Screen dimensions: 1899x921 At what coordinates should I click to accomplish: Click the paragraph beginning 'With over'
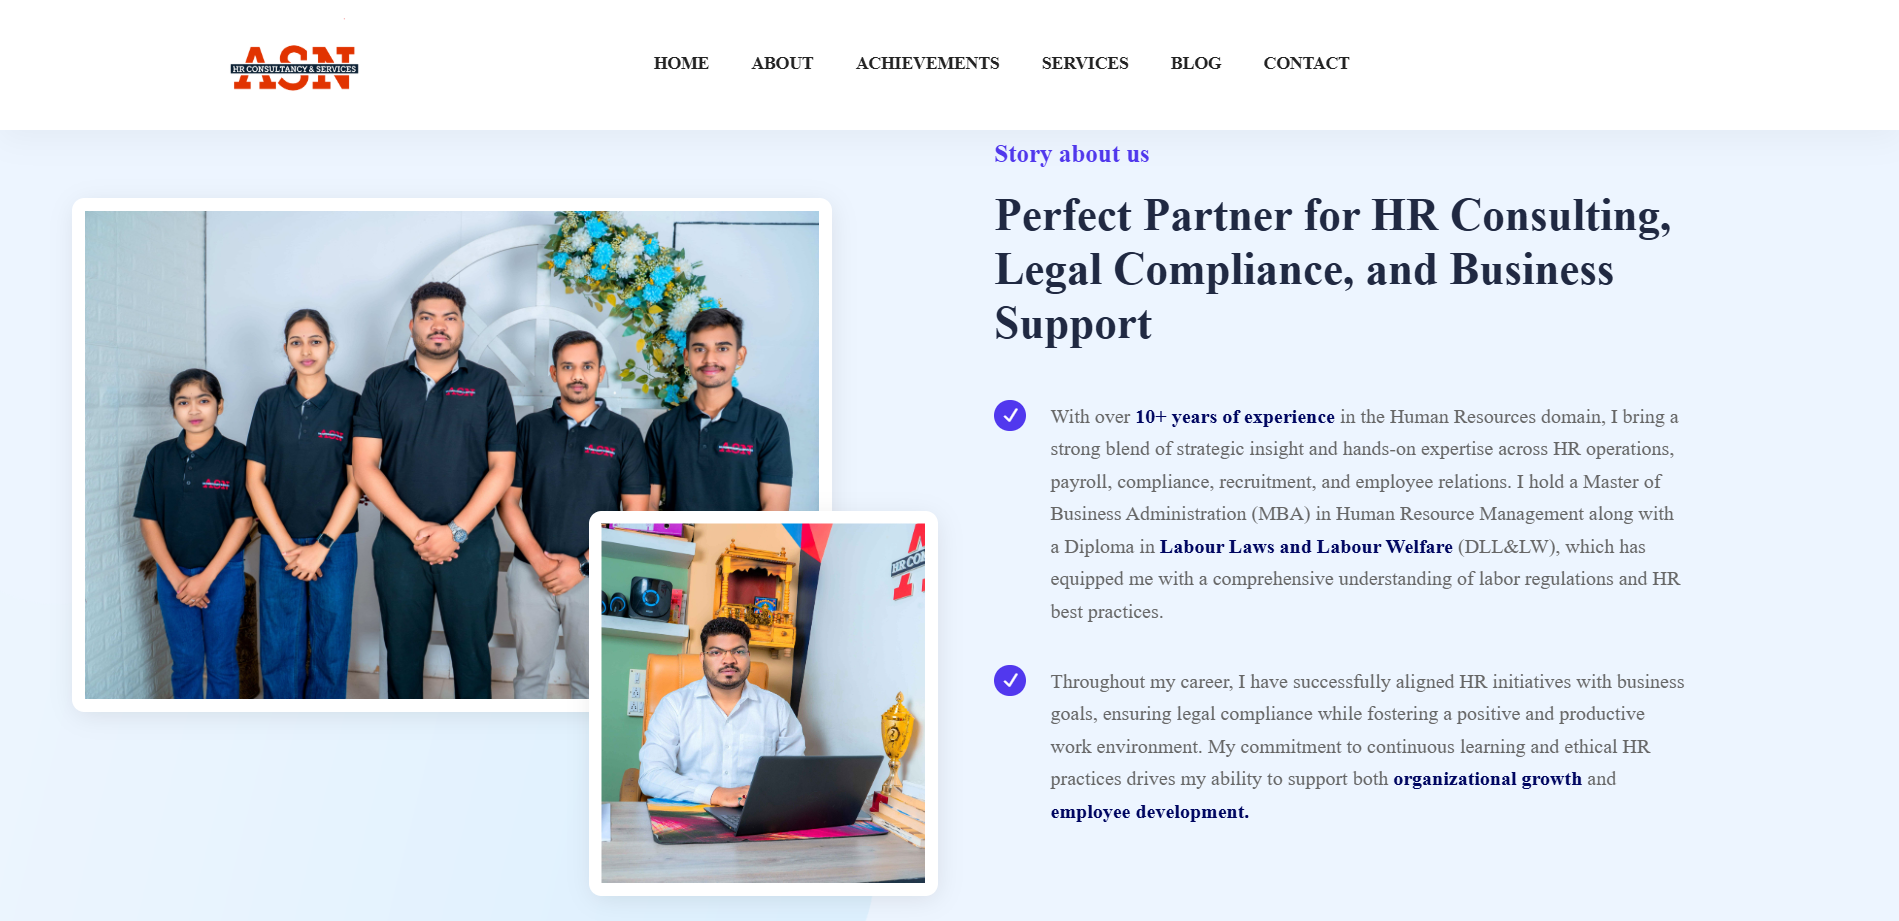[x=1366, y=514]
